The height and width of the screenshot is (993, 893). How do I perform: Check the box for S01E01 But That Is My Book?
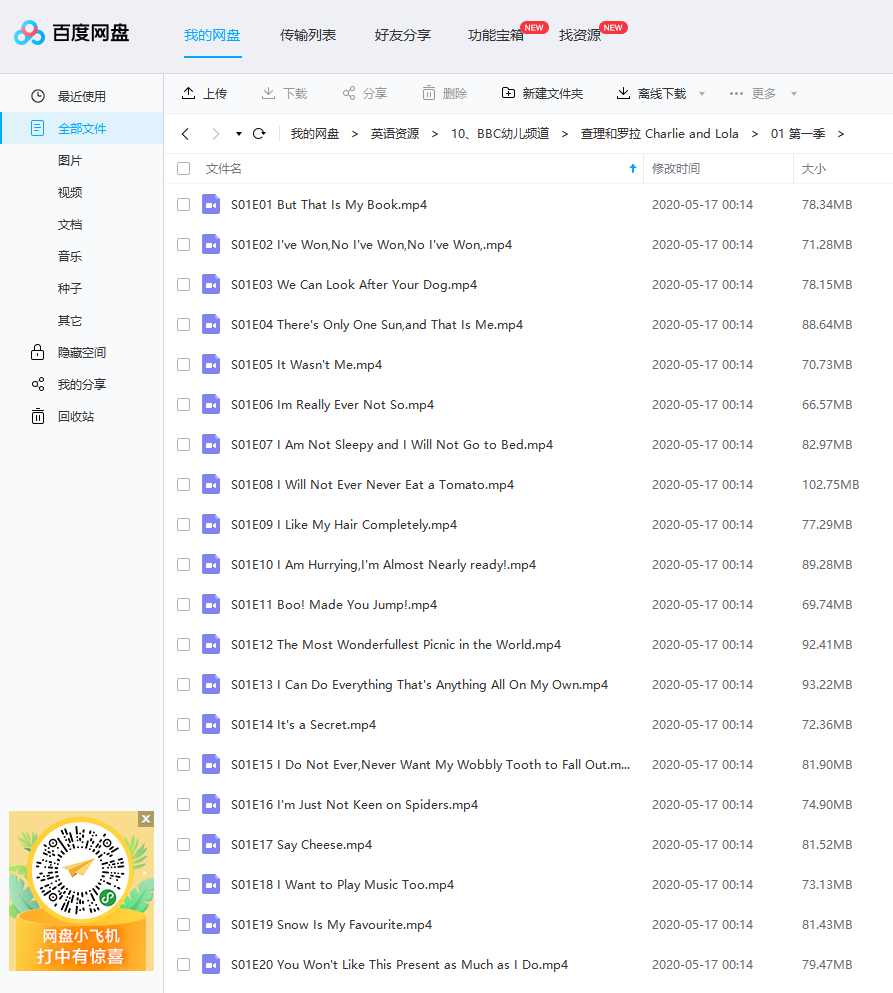pyautogui.click(x=183, y=205)
